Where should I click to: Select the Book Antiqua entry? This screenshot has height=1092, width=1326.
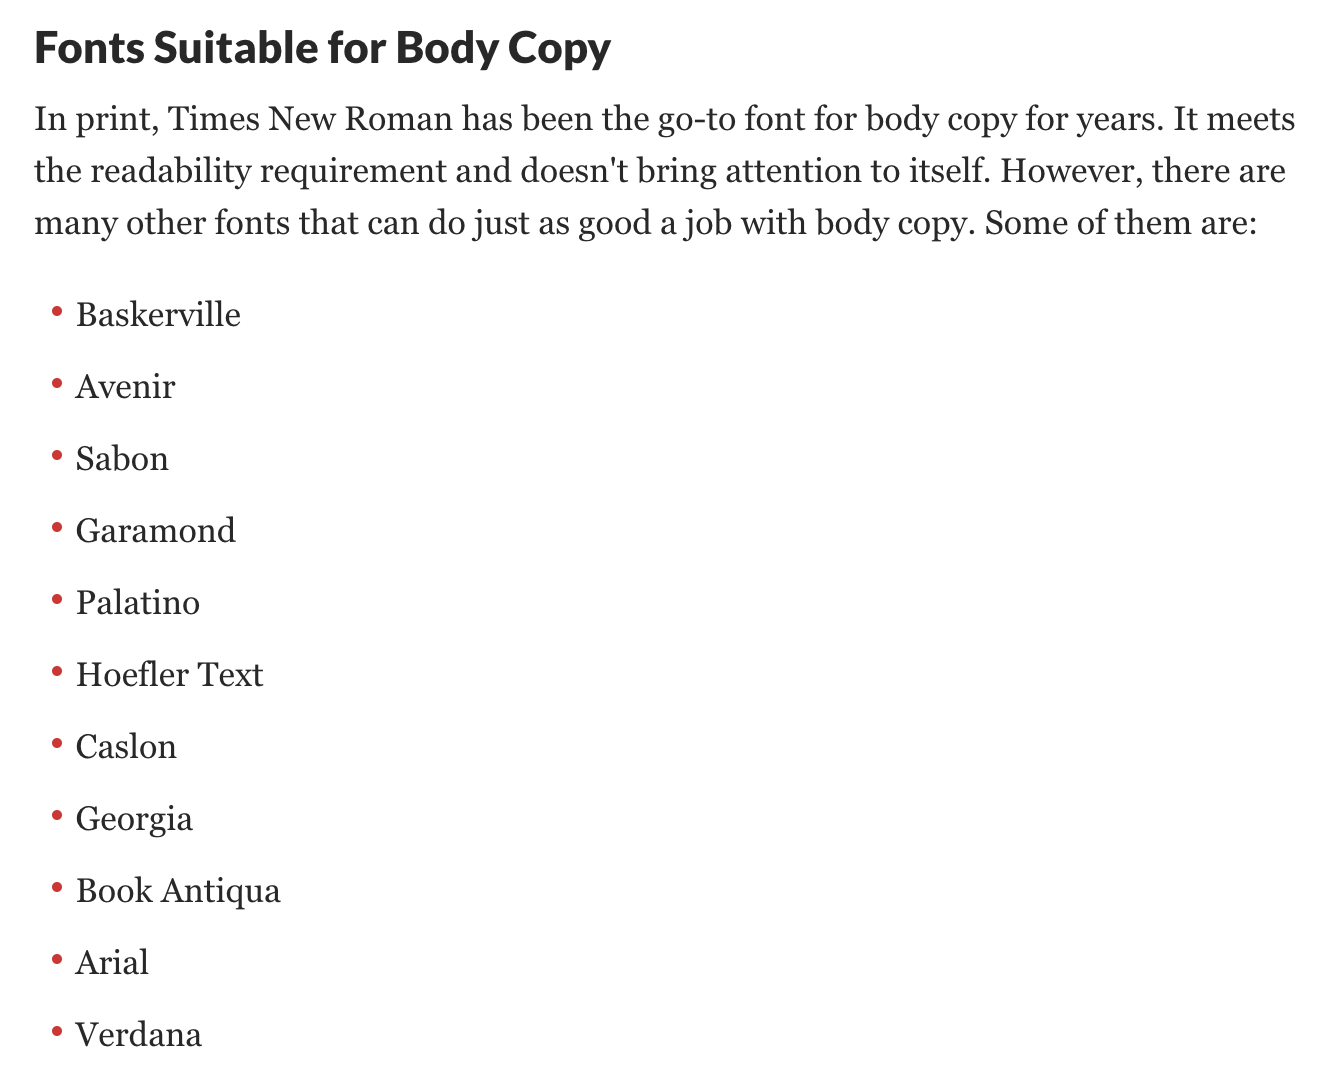[x=178, y=891]
